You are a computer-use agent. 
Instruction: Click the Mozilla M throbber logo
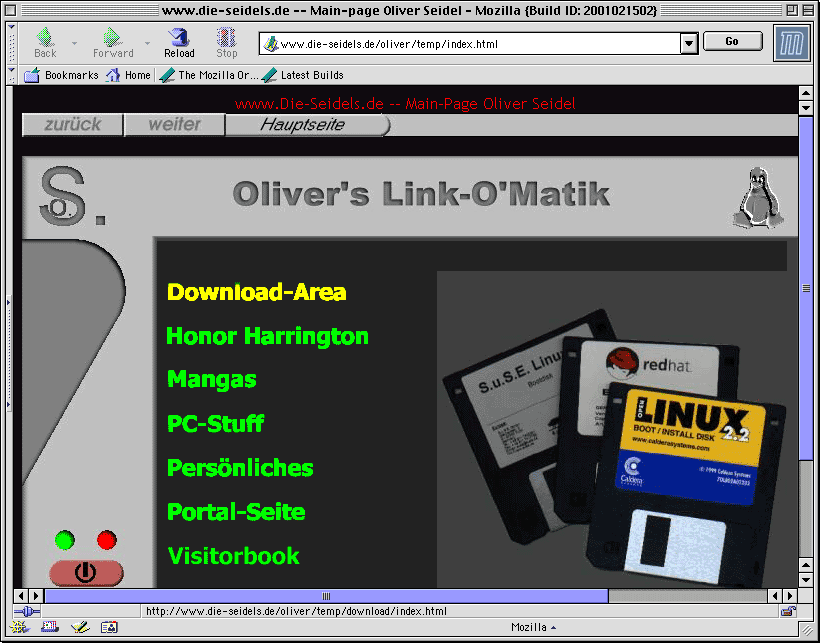click(791, 43)
